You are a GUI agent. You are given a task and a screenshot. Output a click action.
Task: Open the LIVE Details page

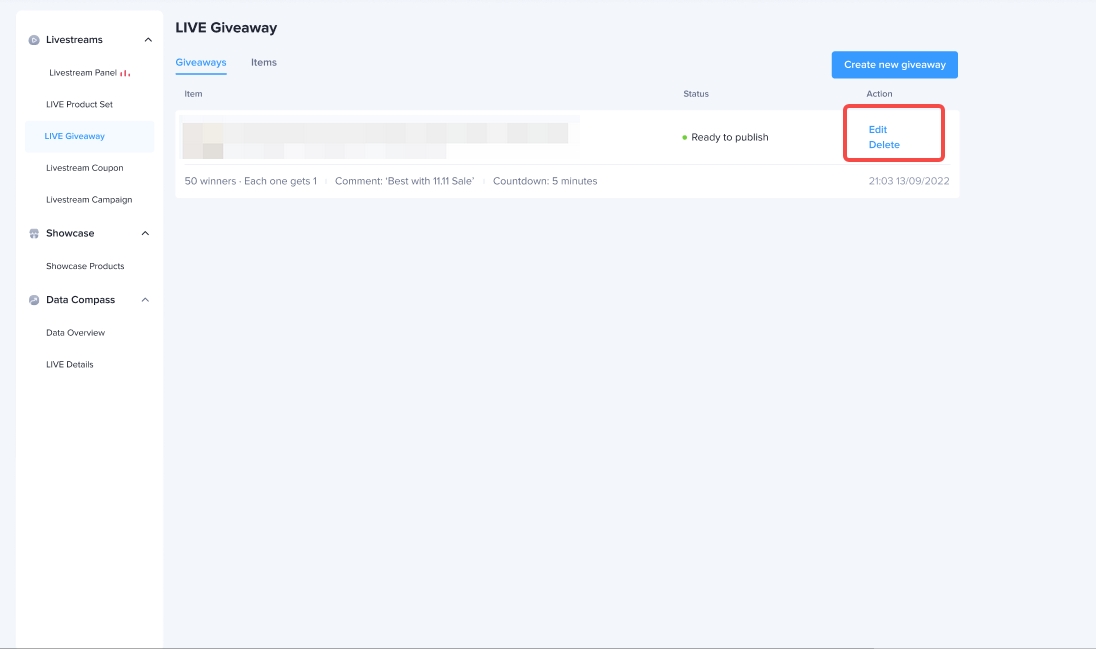[70, 365]
